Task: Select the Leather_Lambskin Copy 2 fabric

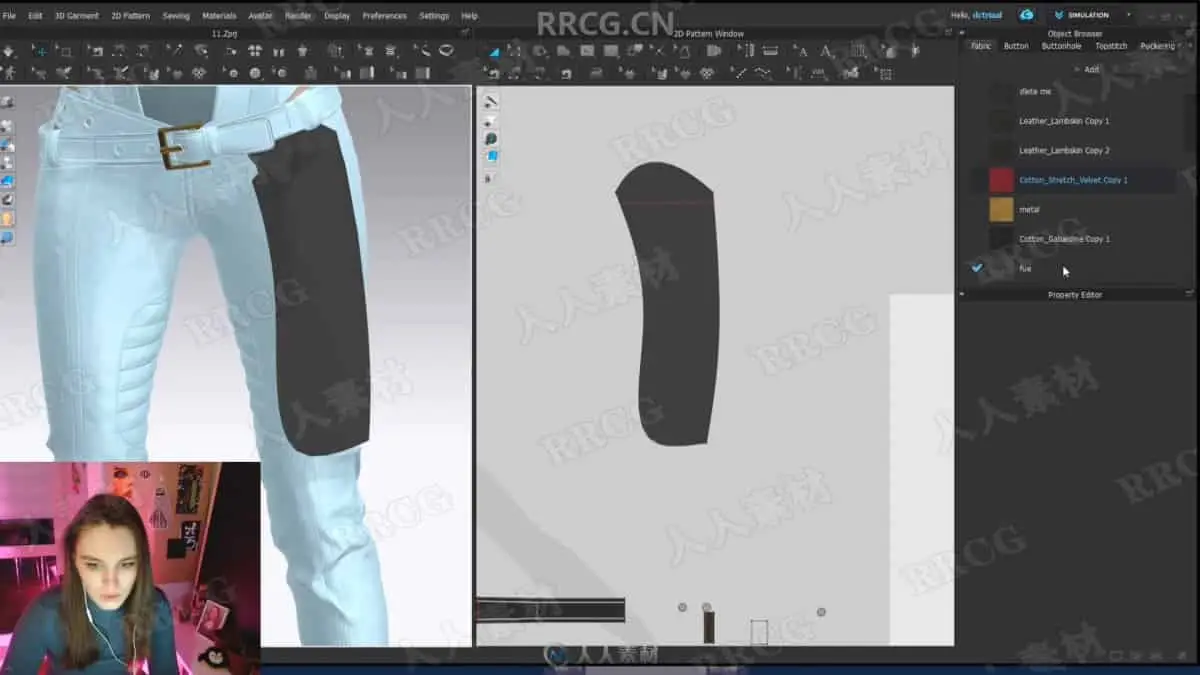Action: tap(1075, 150)
